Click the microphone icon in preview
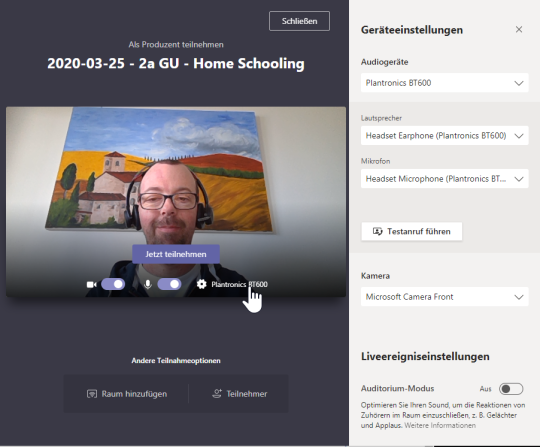The height and width of the screenshot is (447, 540). click(148, 284)
